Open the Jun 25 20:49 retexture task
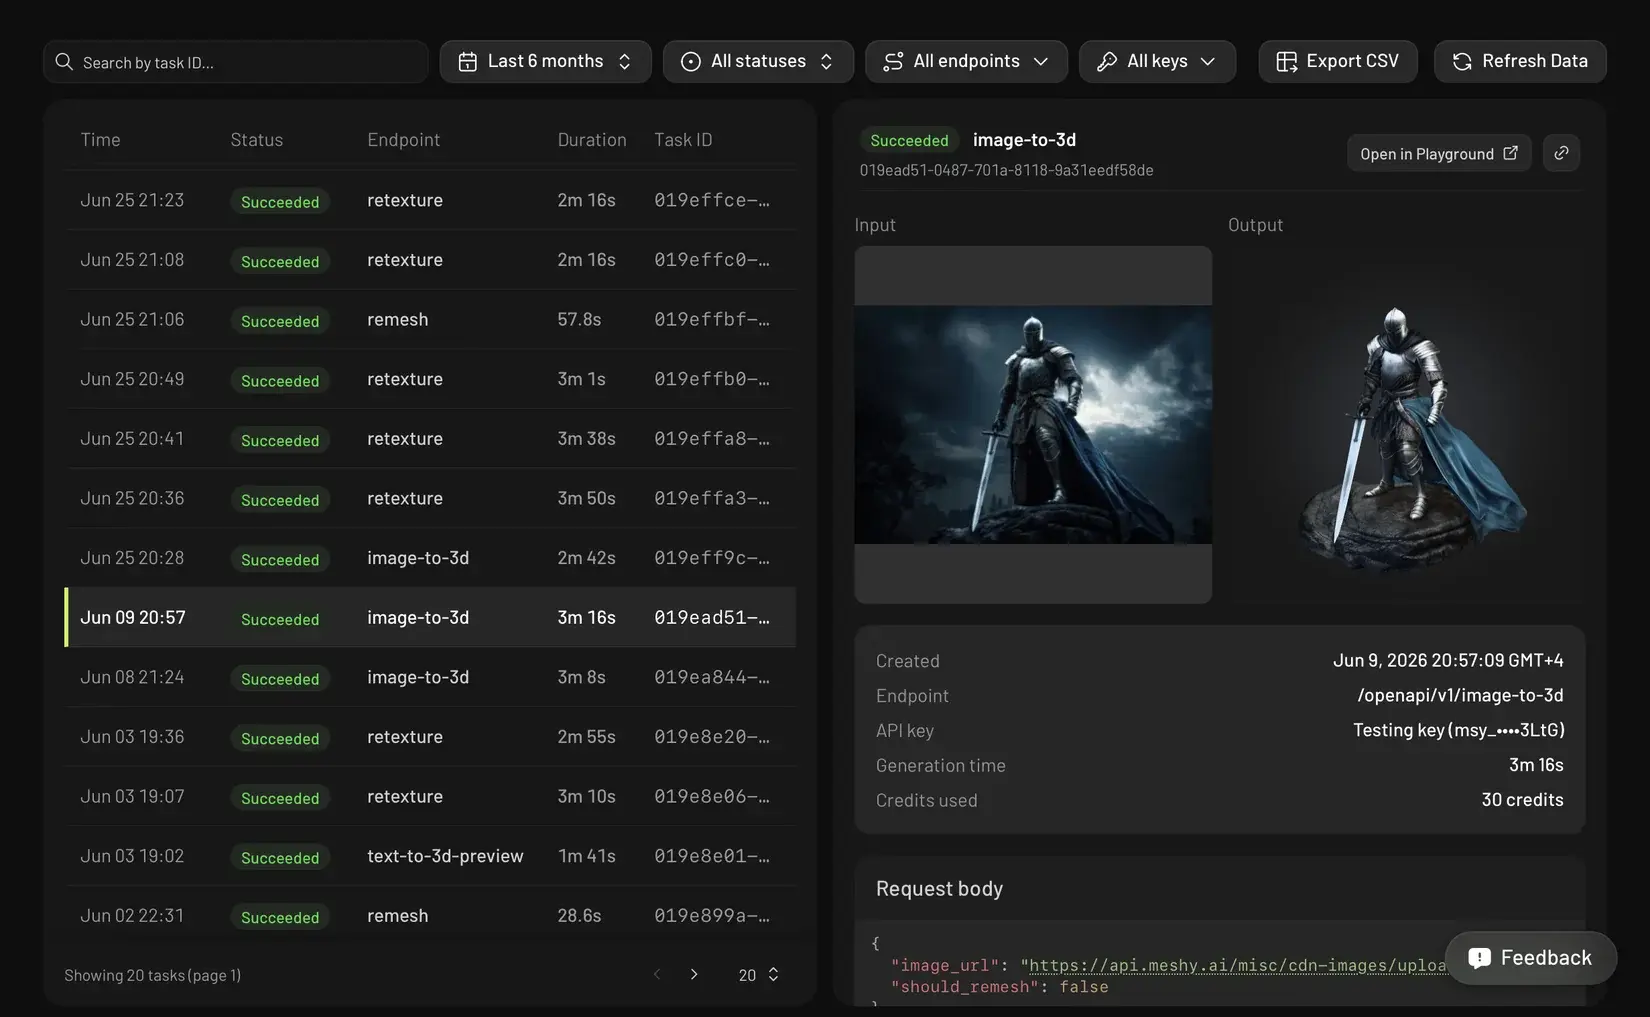Viewport: 1650px width, 1017px height. click(x=431, y=379)
